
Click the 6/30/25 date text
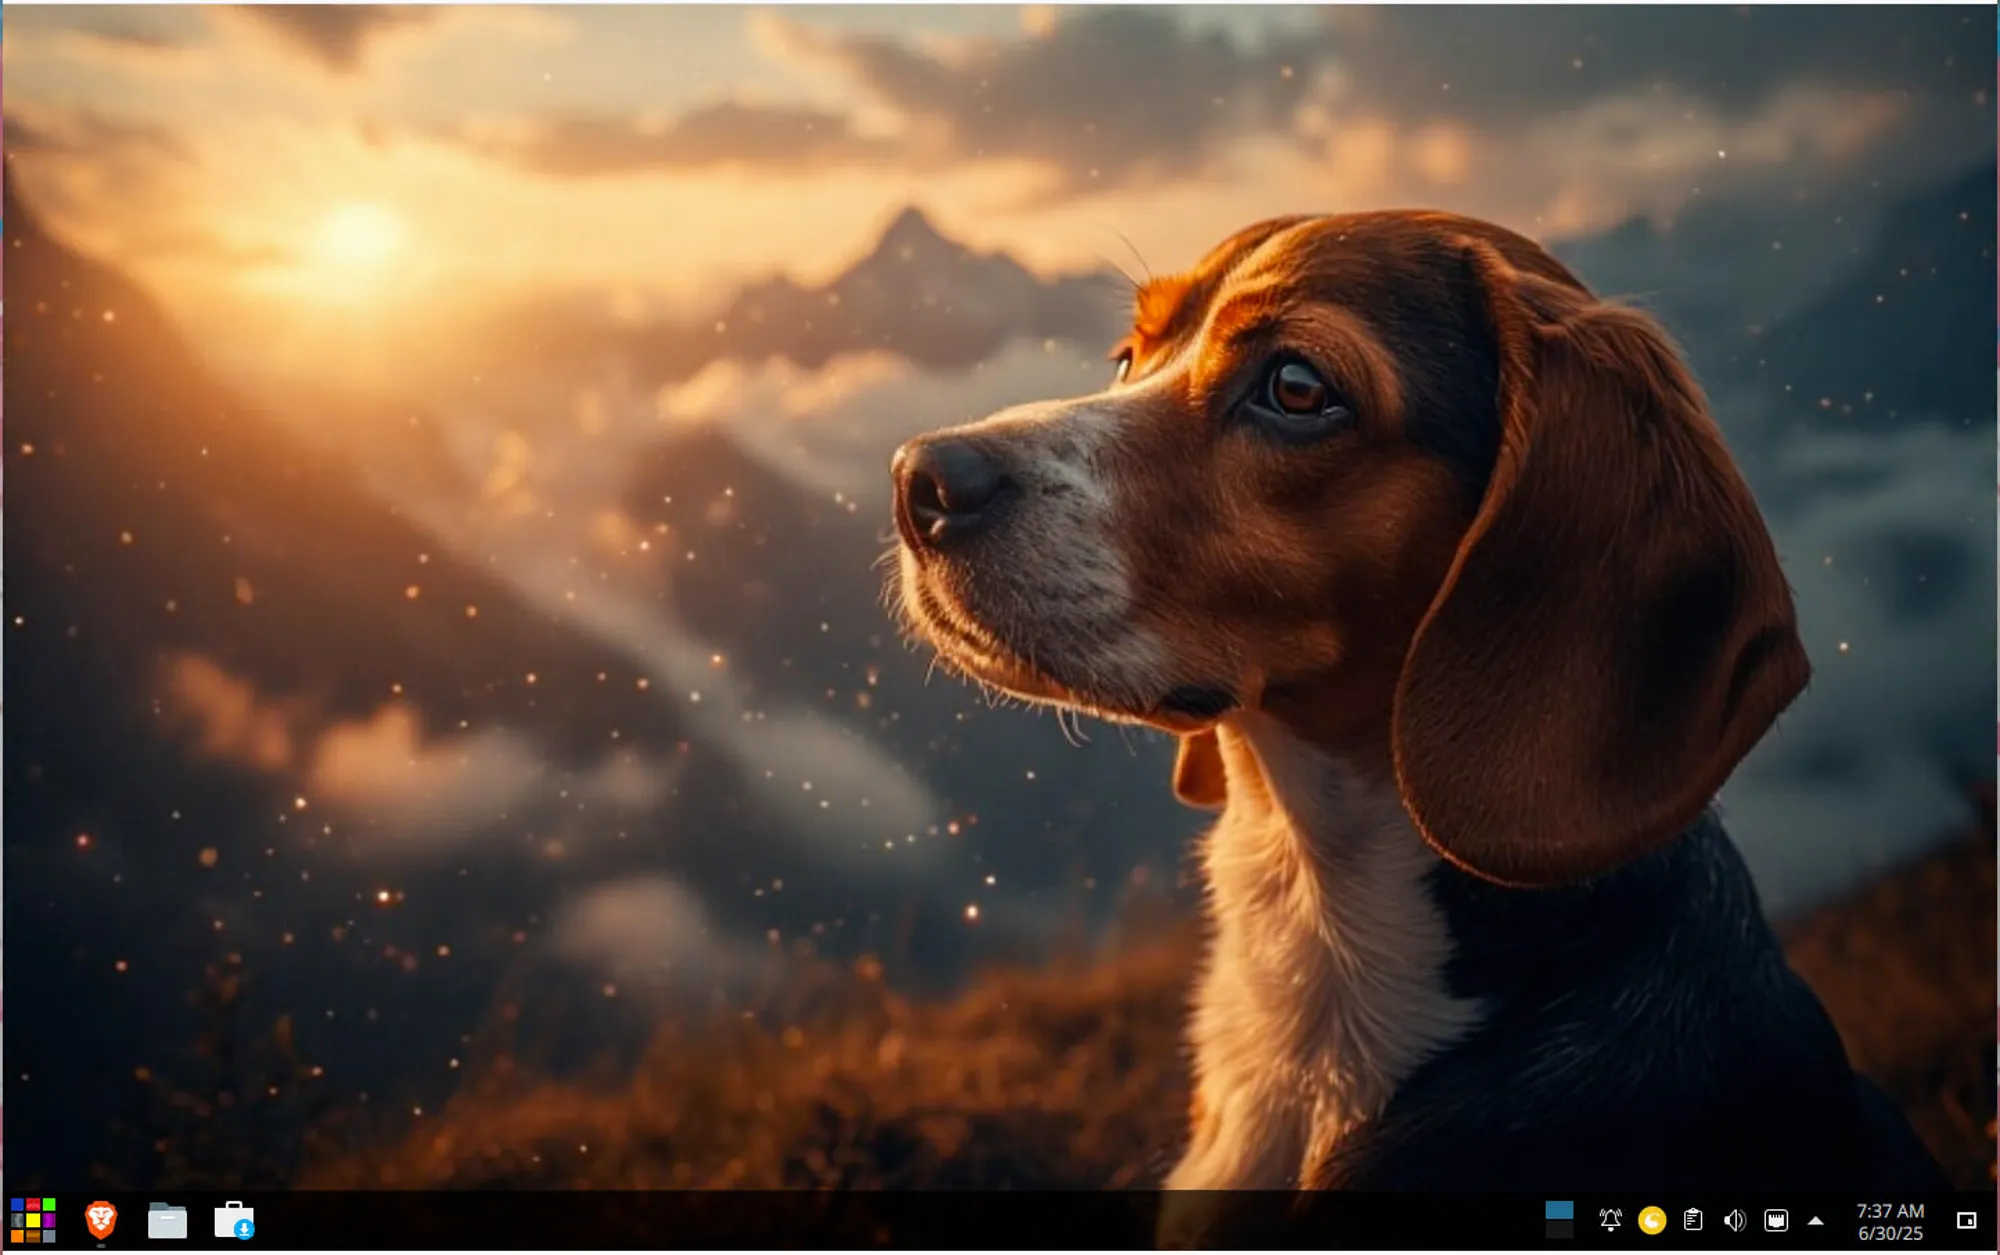click(x=1890, y=1234)
